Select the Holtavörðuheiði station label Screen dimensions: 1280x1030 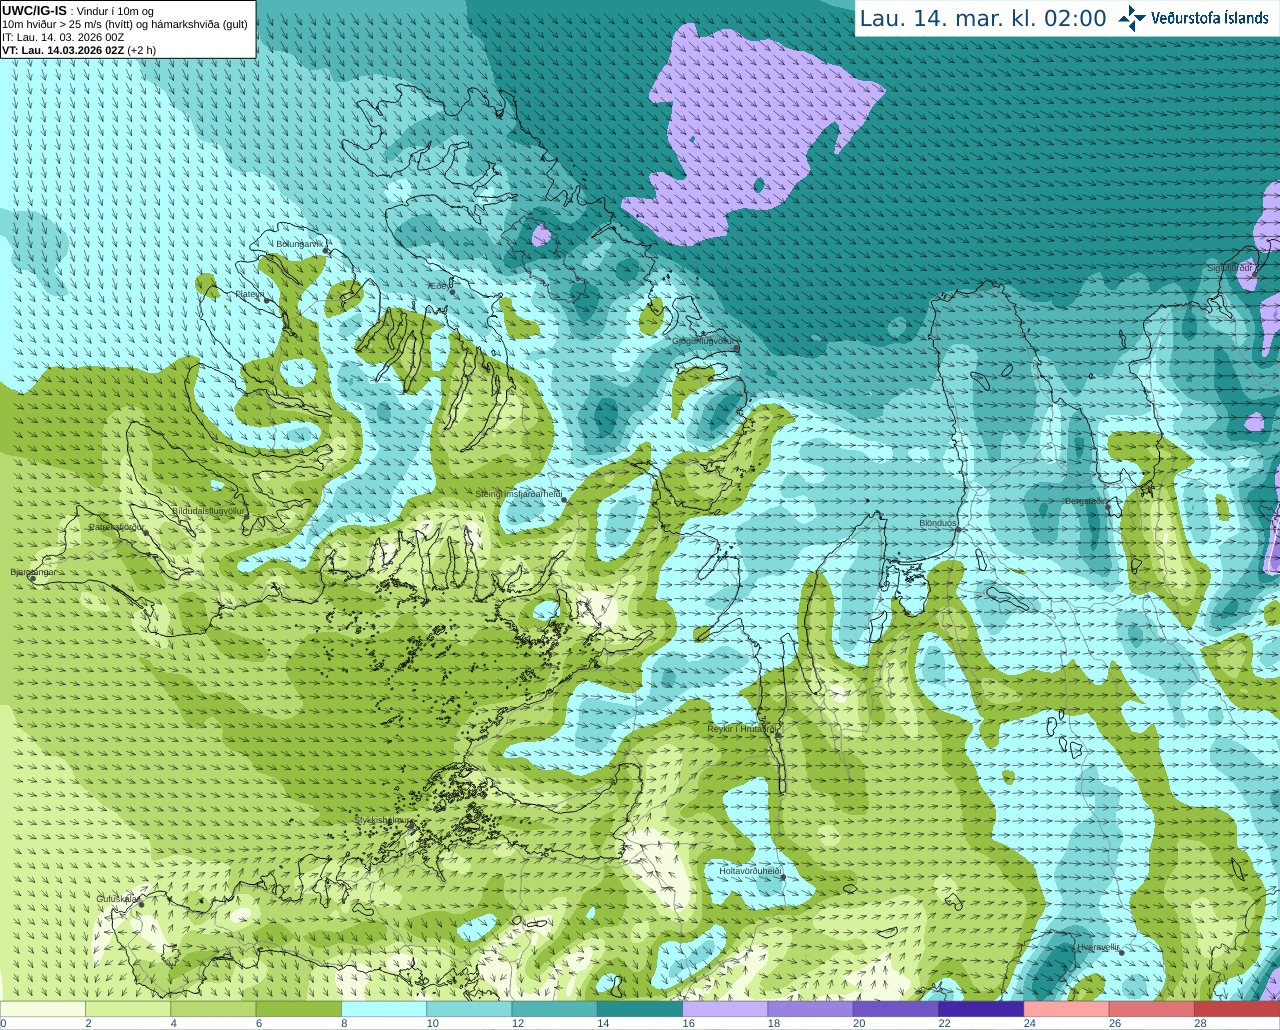pyautogui.click(x=750, y=871)
